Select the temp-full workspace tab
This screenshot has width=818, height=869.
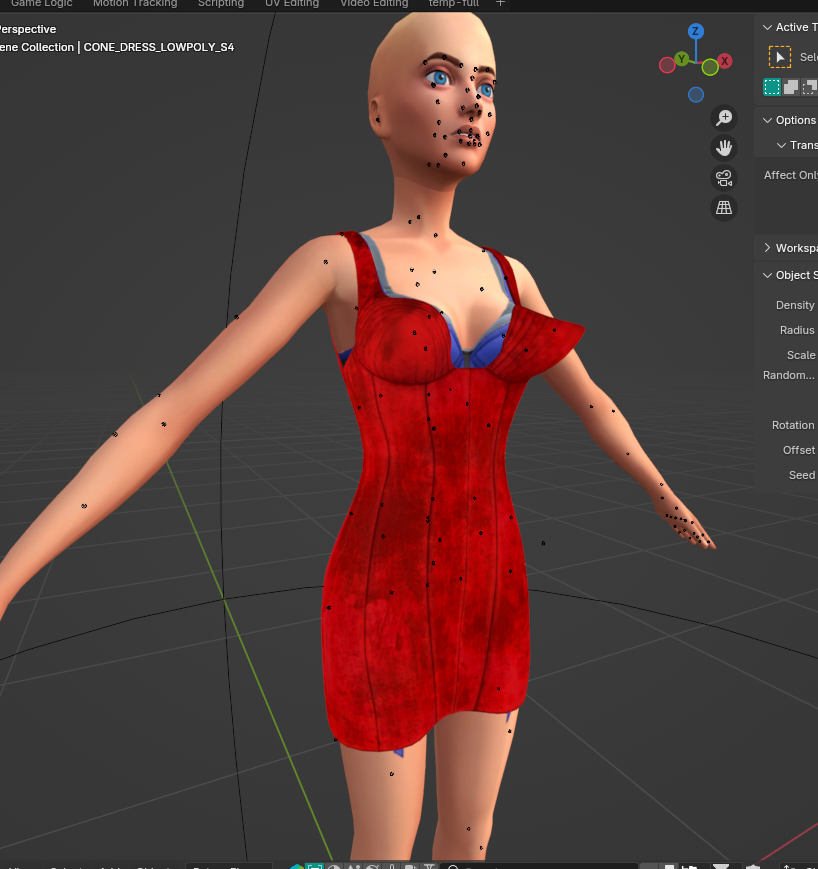coord(453,3)
